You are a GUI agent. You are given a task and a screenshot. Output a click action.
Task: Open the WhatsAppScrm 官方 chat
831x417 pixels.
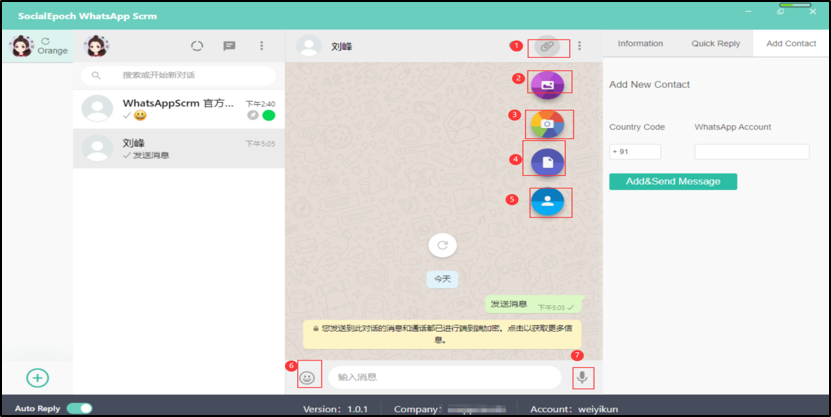click(x=179, y=109)
